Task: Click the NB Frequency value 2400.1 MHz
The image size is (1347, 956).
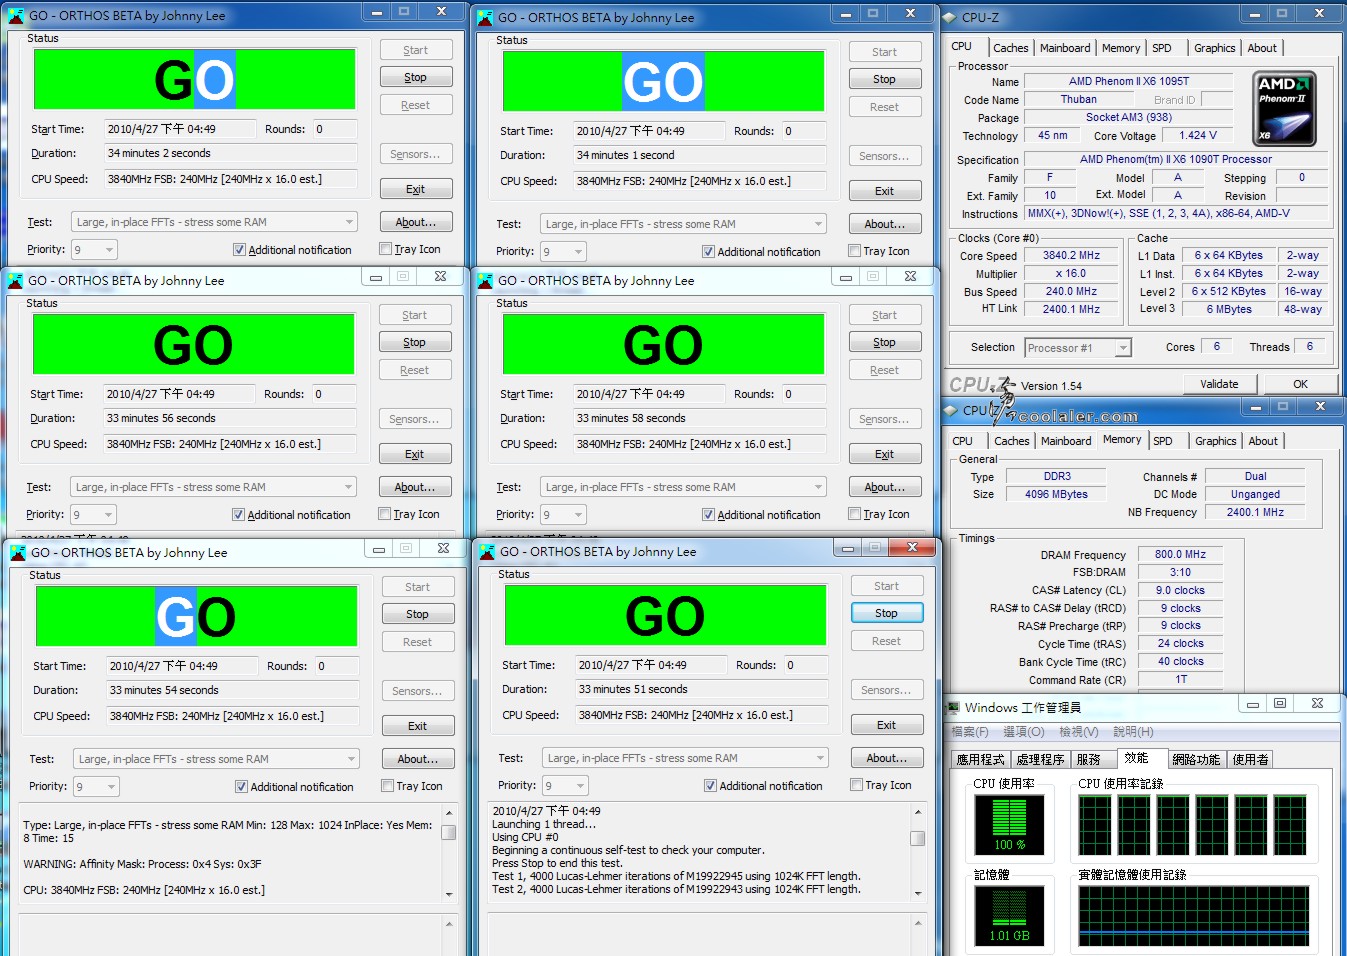Action: point(1255,512)
